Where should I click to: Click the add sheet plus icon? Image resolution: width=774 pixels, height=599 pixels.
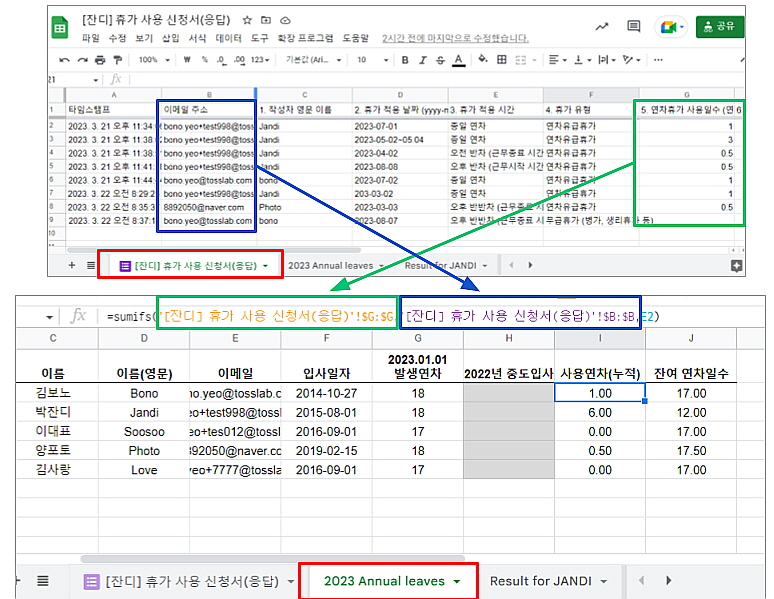point(71,265)
